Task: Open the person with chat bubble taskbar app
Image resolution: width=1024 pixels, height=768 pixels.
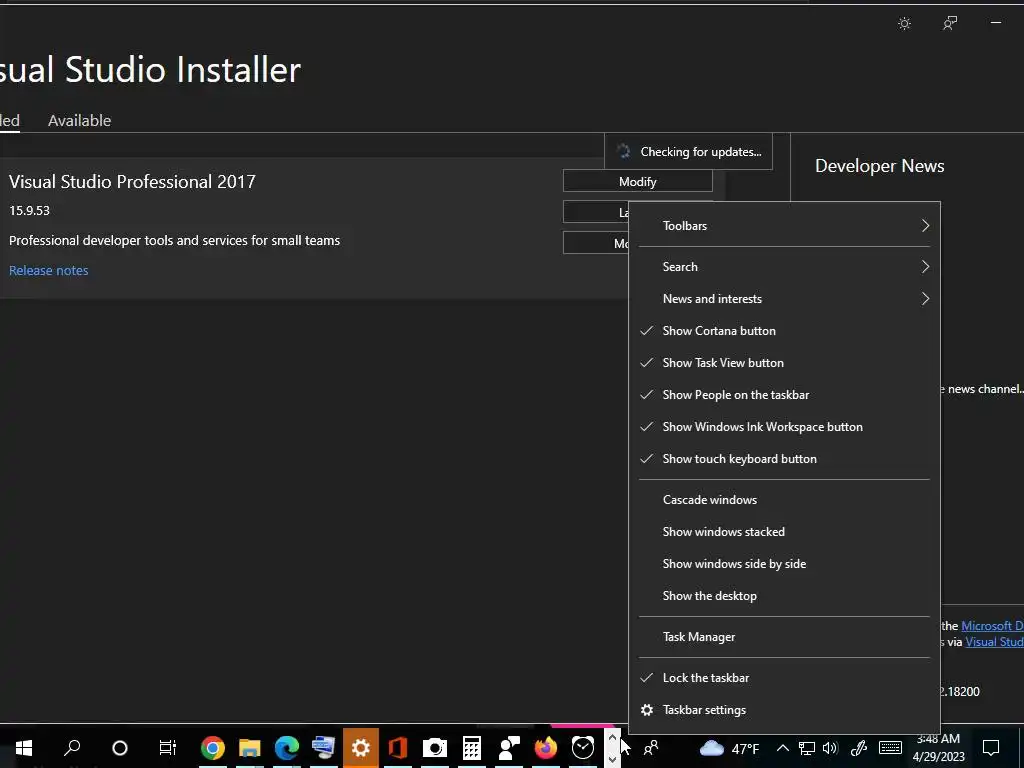Action: (x=509, y=747)
